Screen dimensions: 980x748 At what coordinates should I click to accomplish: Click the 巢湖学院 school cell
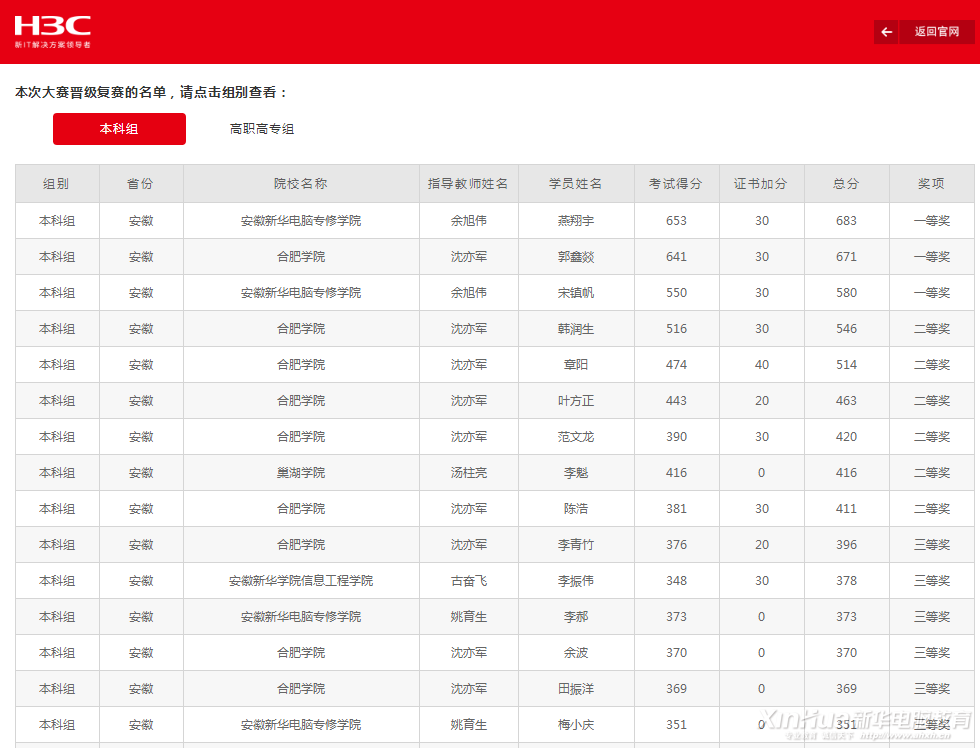pos(301,473)
